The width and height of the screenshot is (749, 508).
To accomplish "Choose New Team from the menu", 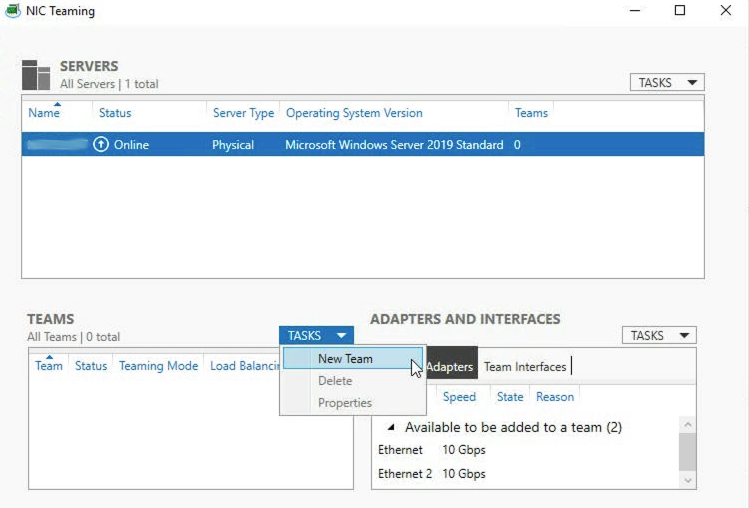I will [x=345, y=359].
